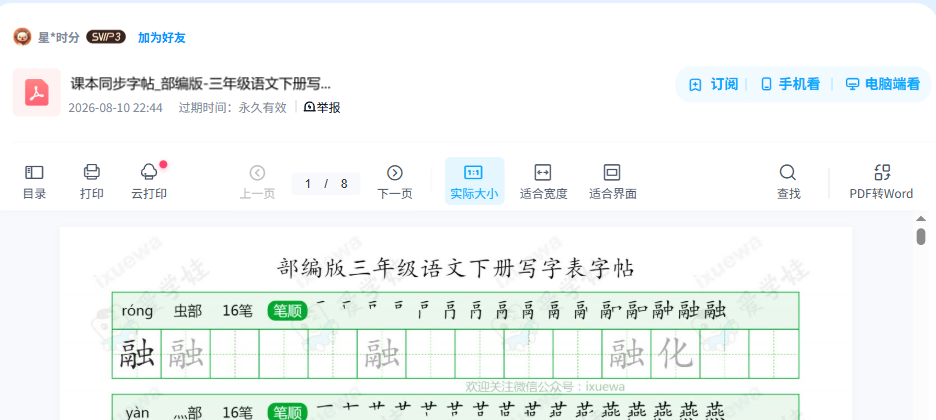Click the gray character 化 in the grid

click(676, 354)
